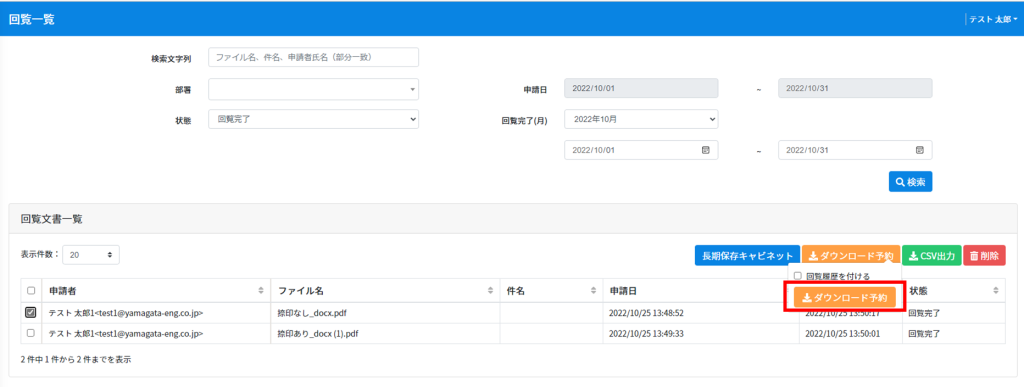Viewport: 1024px width, 387px height.
Task: Open the 状態 dropdown showing 回覧完了
Action: tap(313, 119)
